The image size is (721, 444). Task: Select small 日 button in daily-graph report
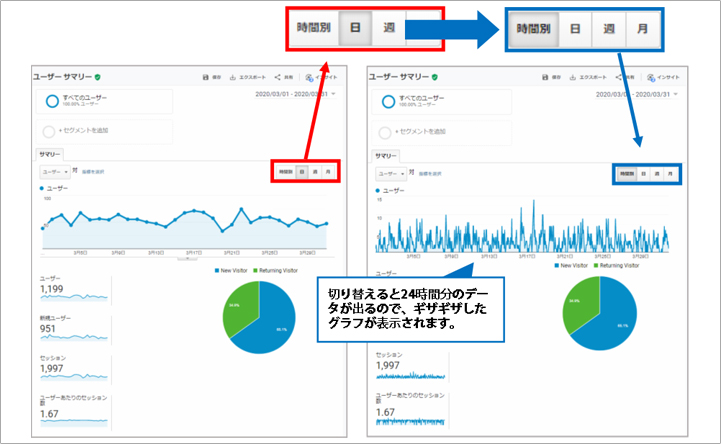pos(302,172)
